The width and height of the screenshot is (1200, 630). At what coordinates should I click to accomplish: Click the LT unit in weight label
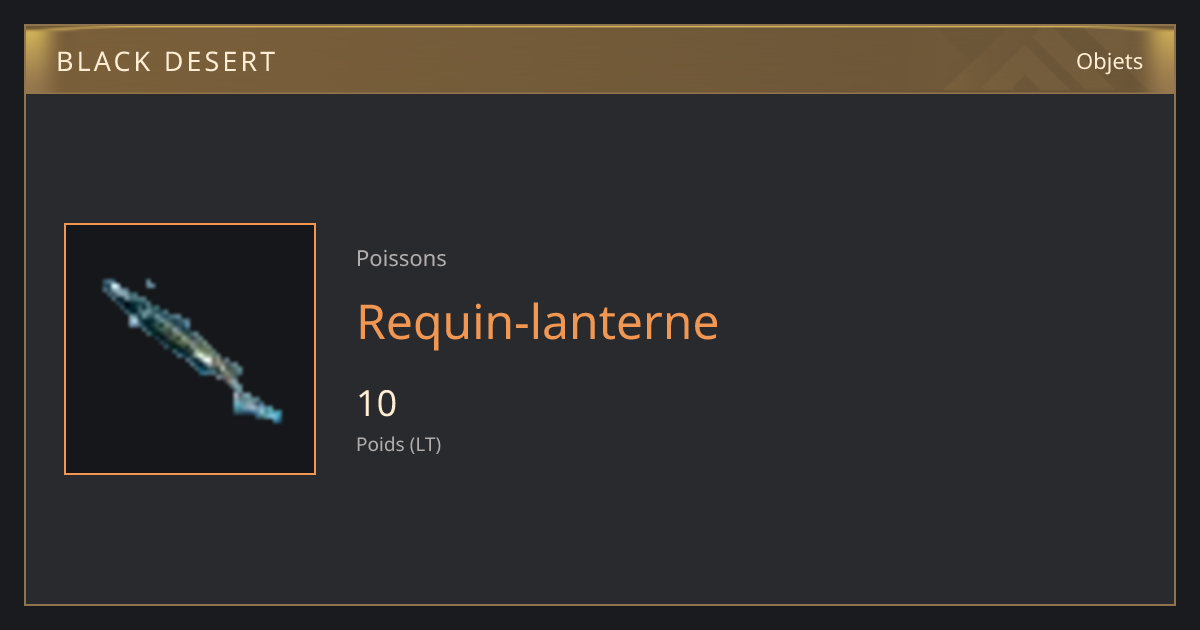(x=426, y=444)
